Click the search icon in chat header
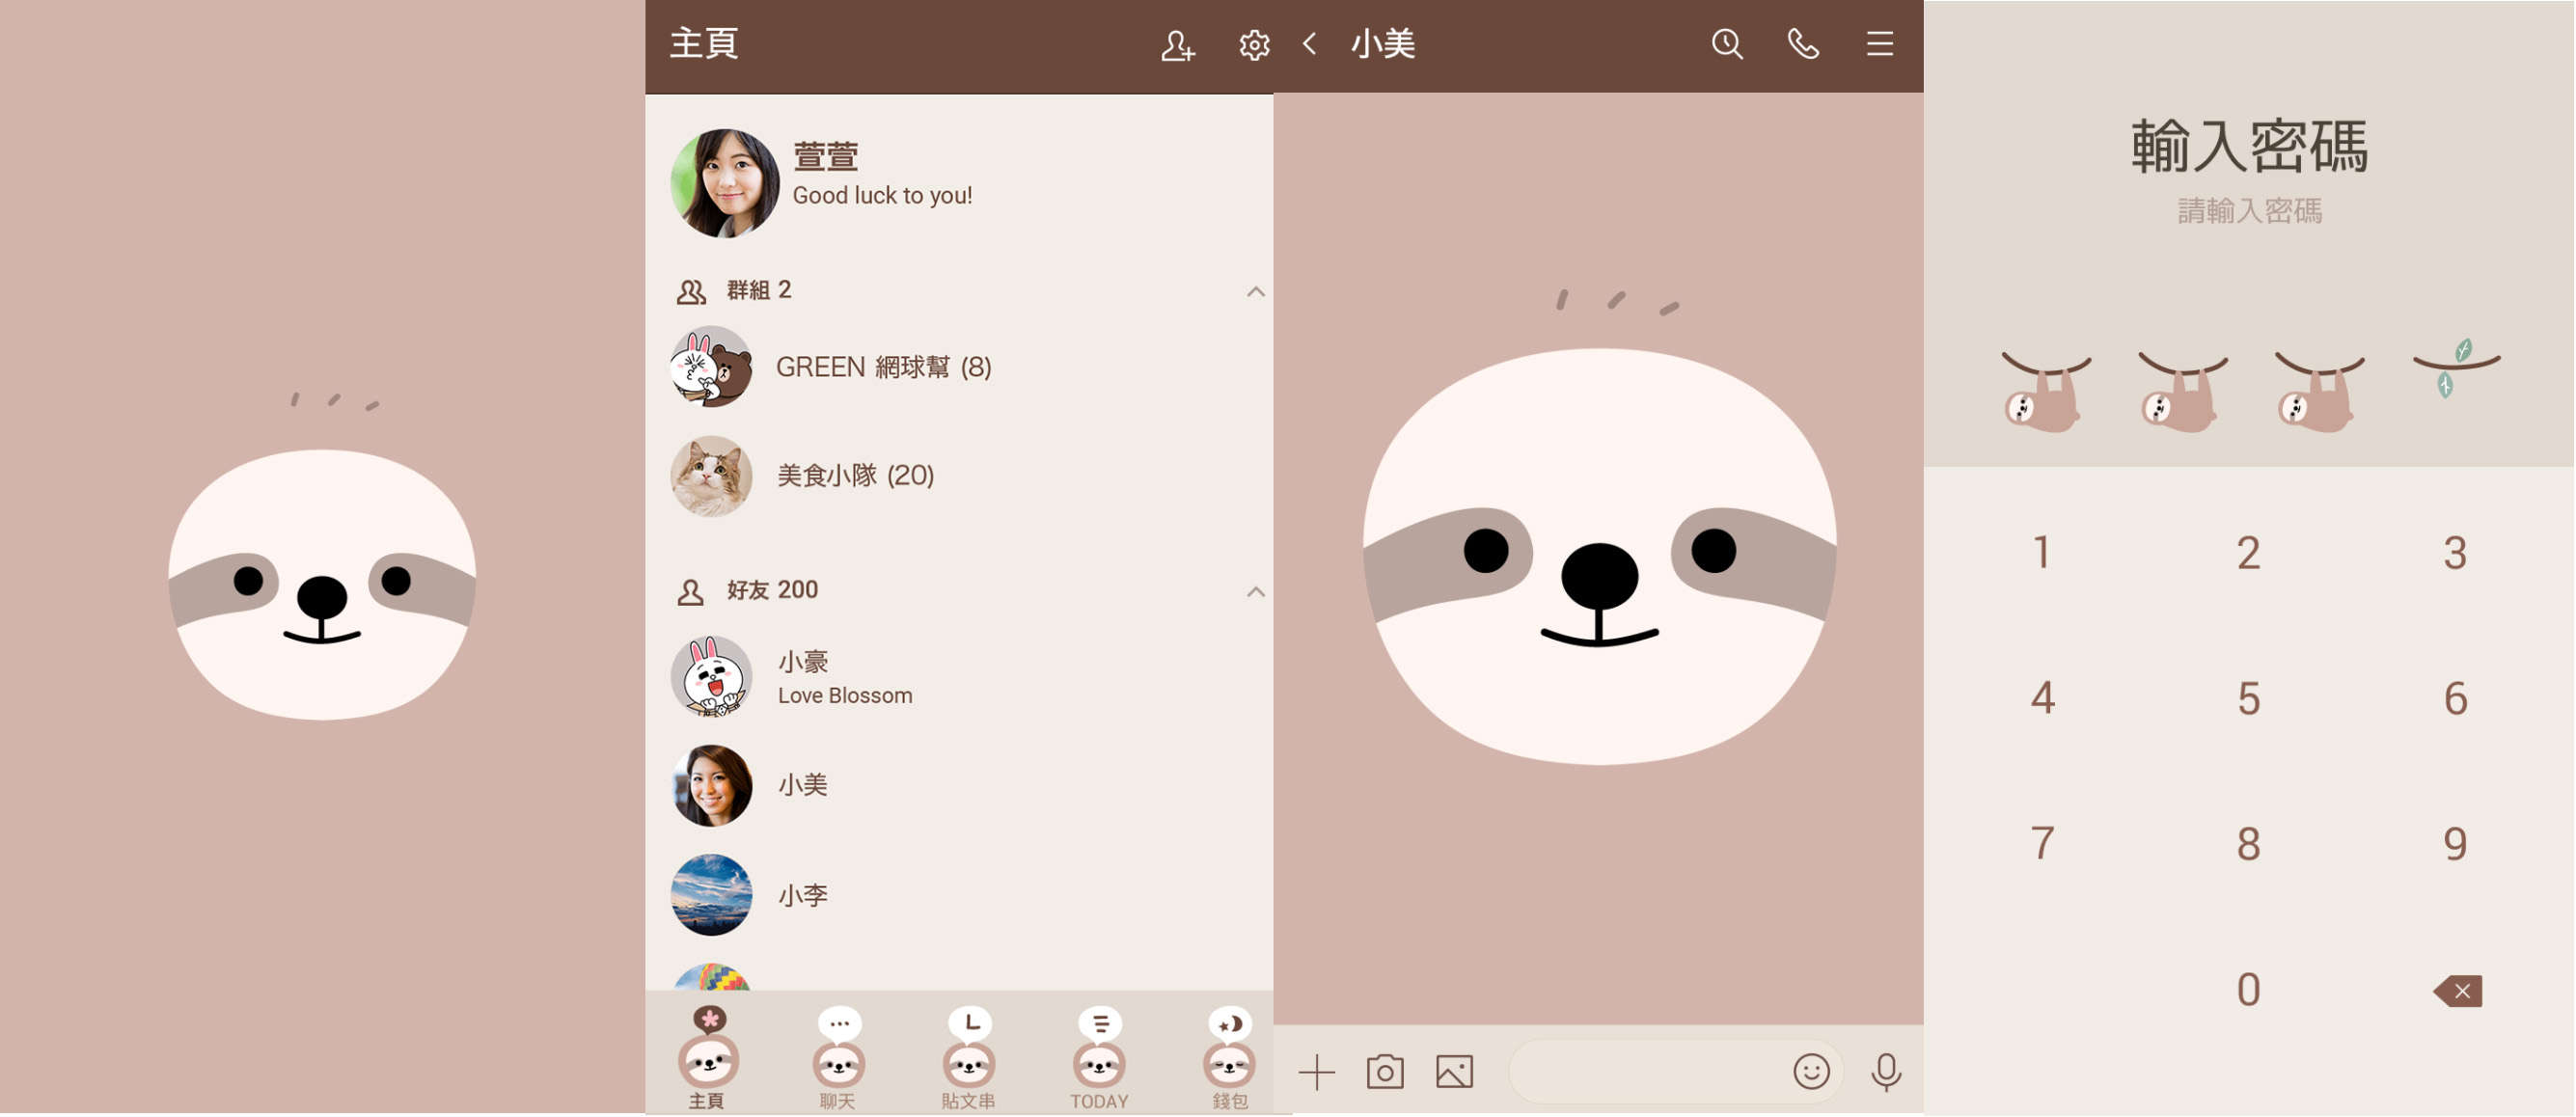 (x=1727, y=44)
